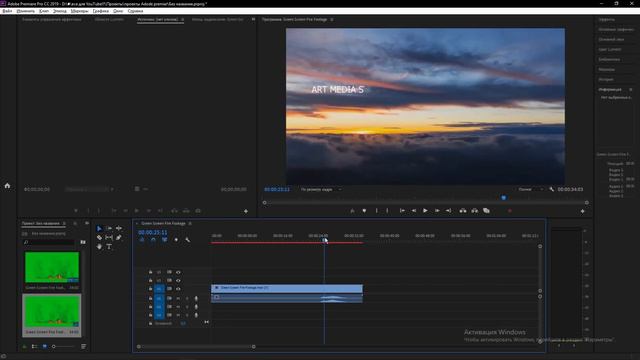Go to In point in Program monitor
The height and width of the screenshot is (360, 640).
(x=402, y=211)
